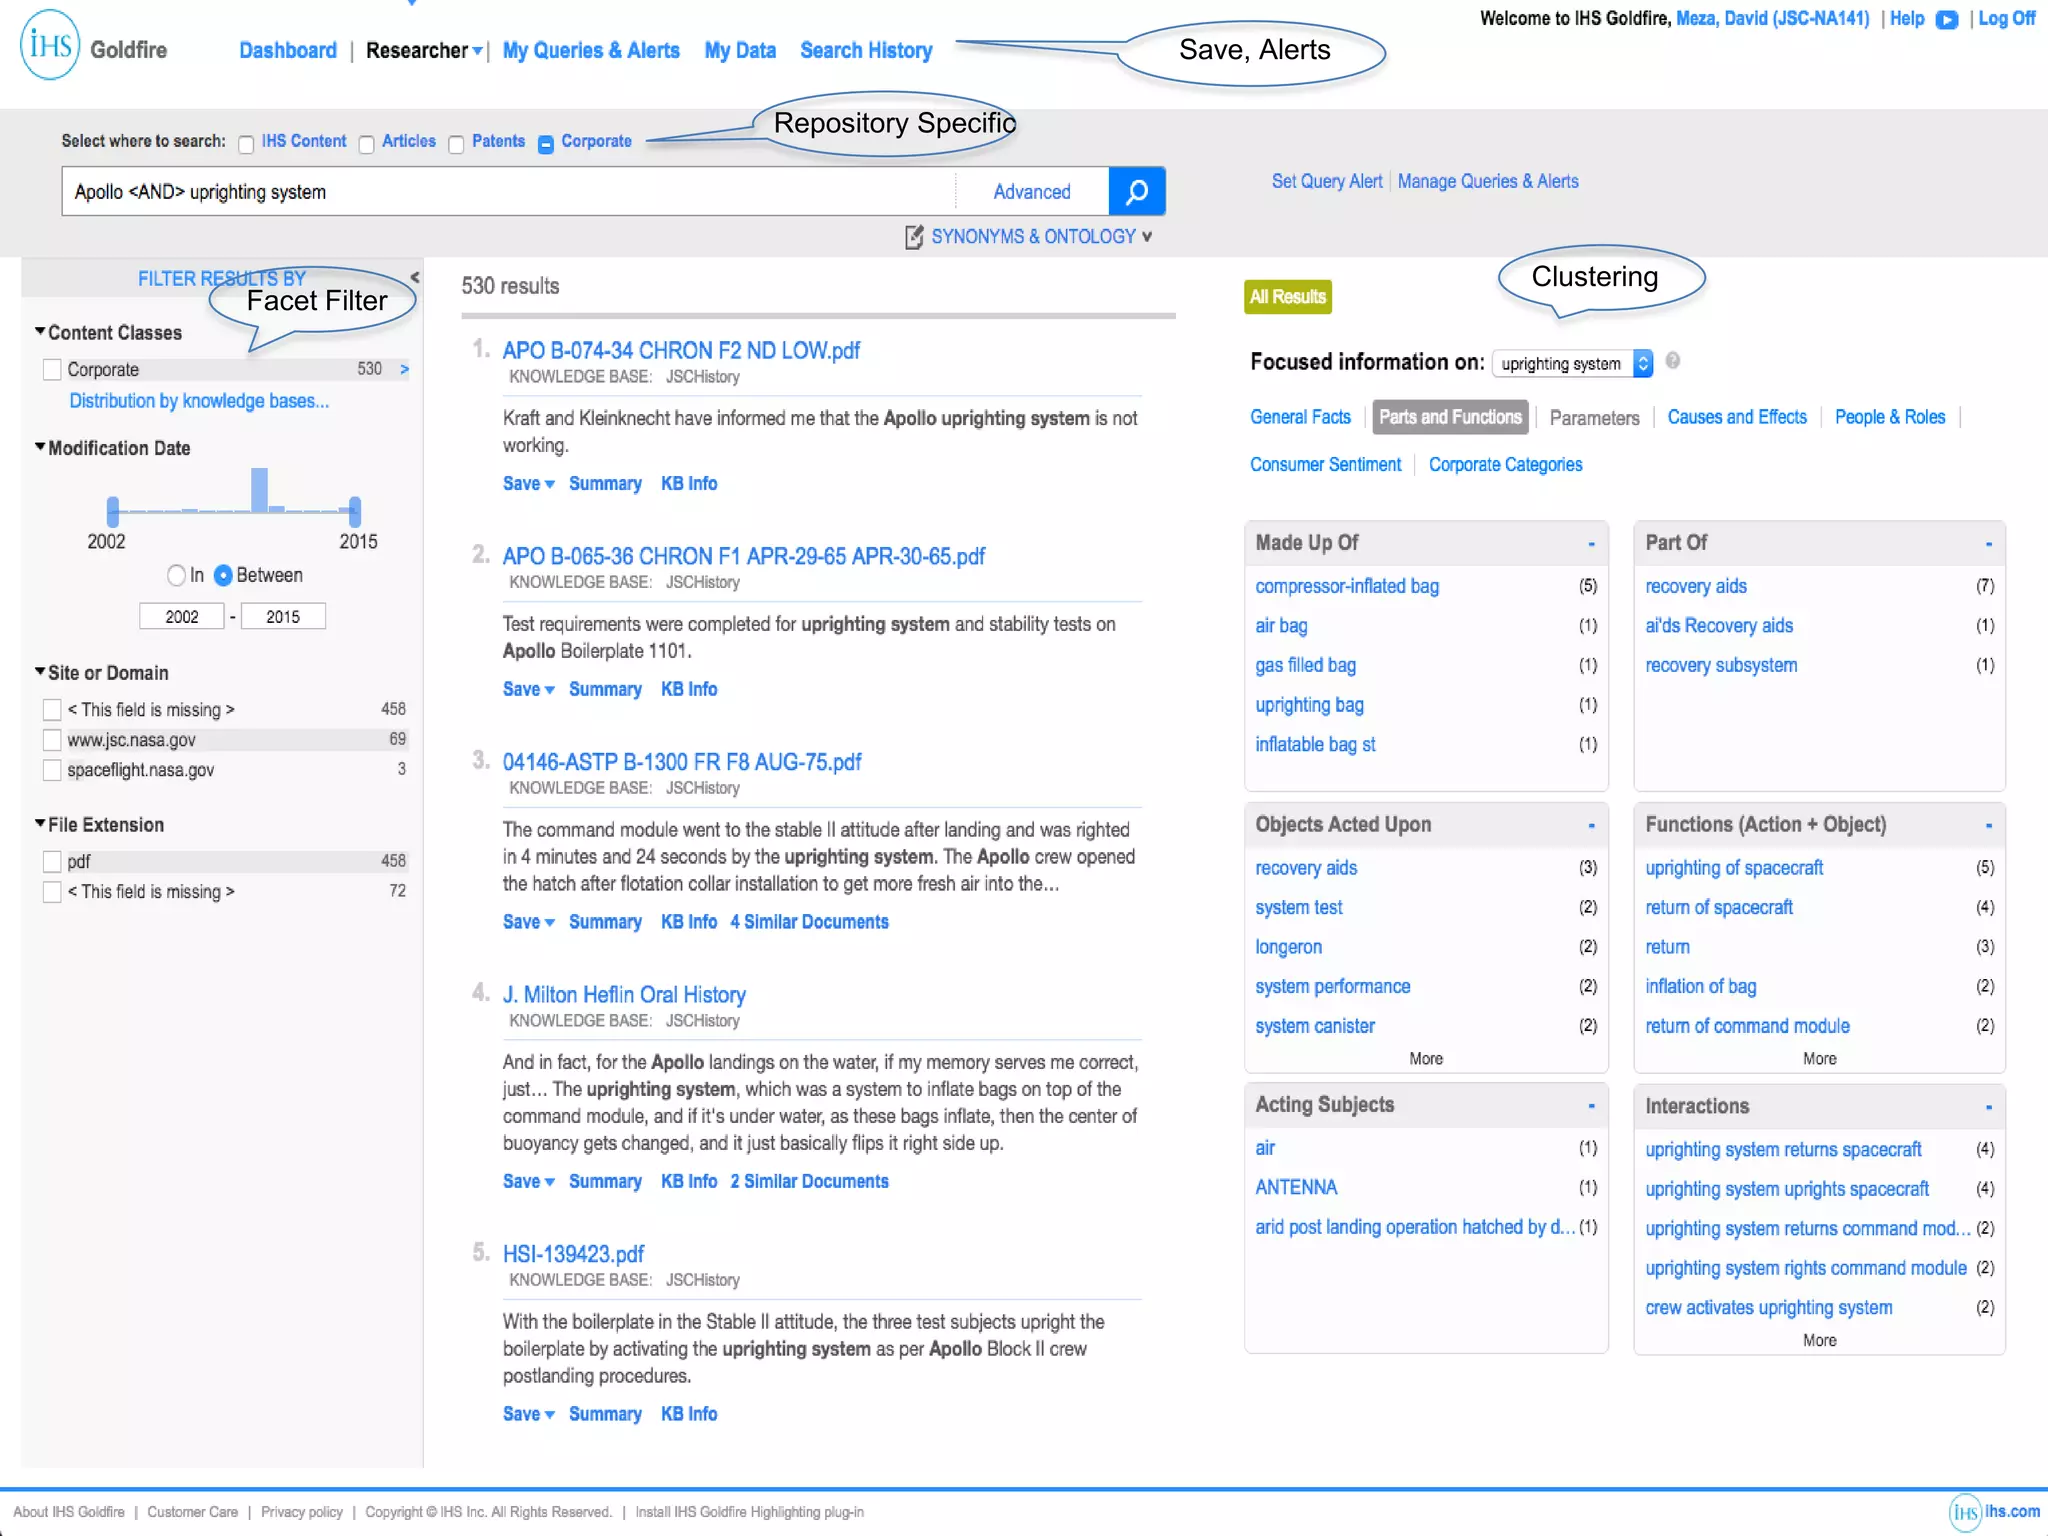This screenshot has width=2048, height=1536.
Task: Click Corporate Categories tab
Action: pyautogui.click(x=1505, y=465)
